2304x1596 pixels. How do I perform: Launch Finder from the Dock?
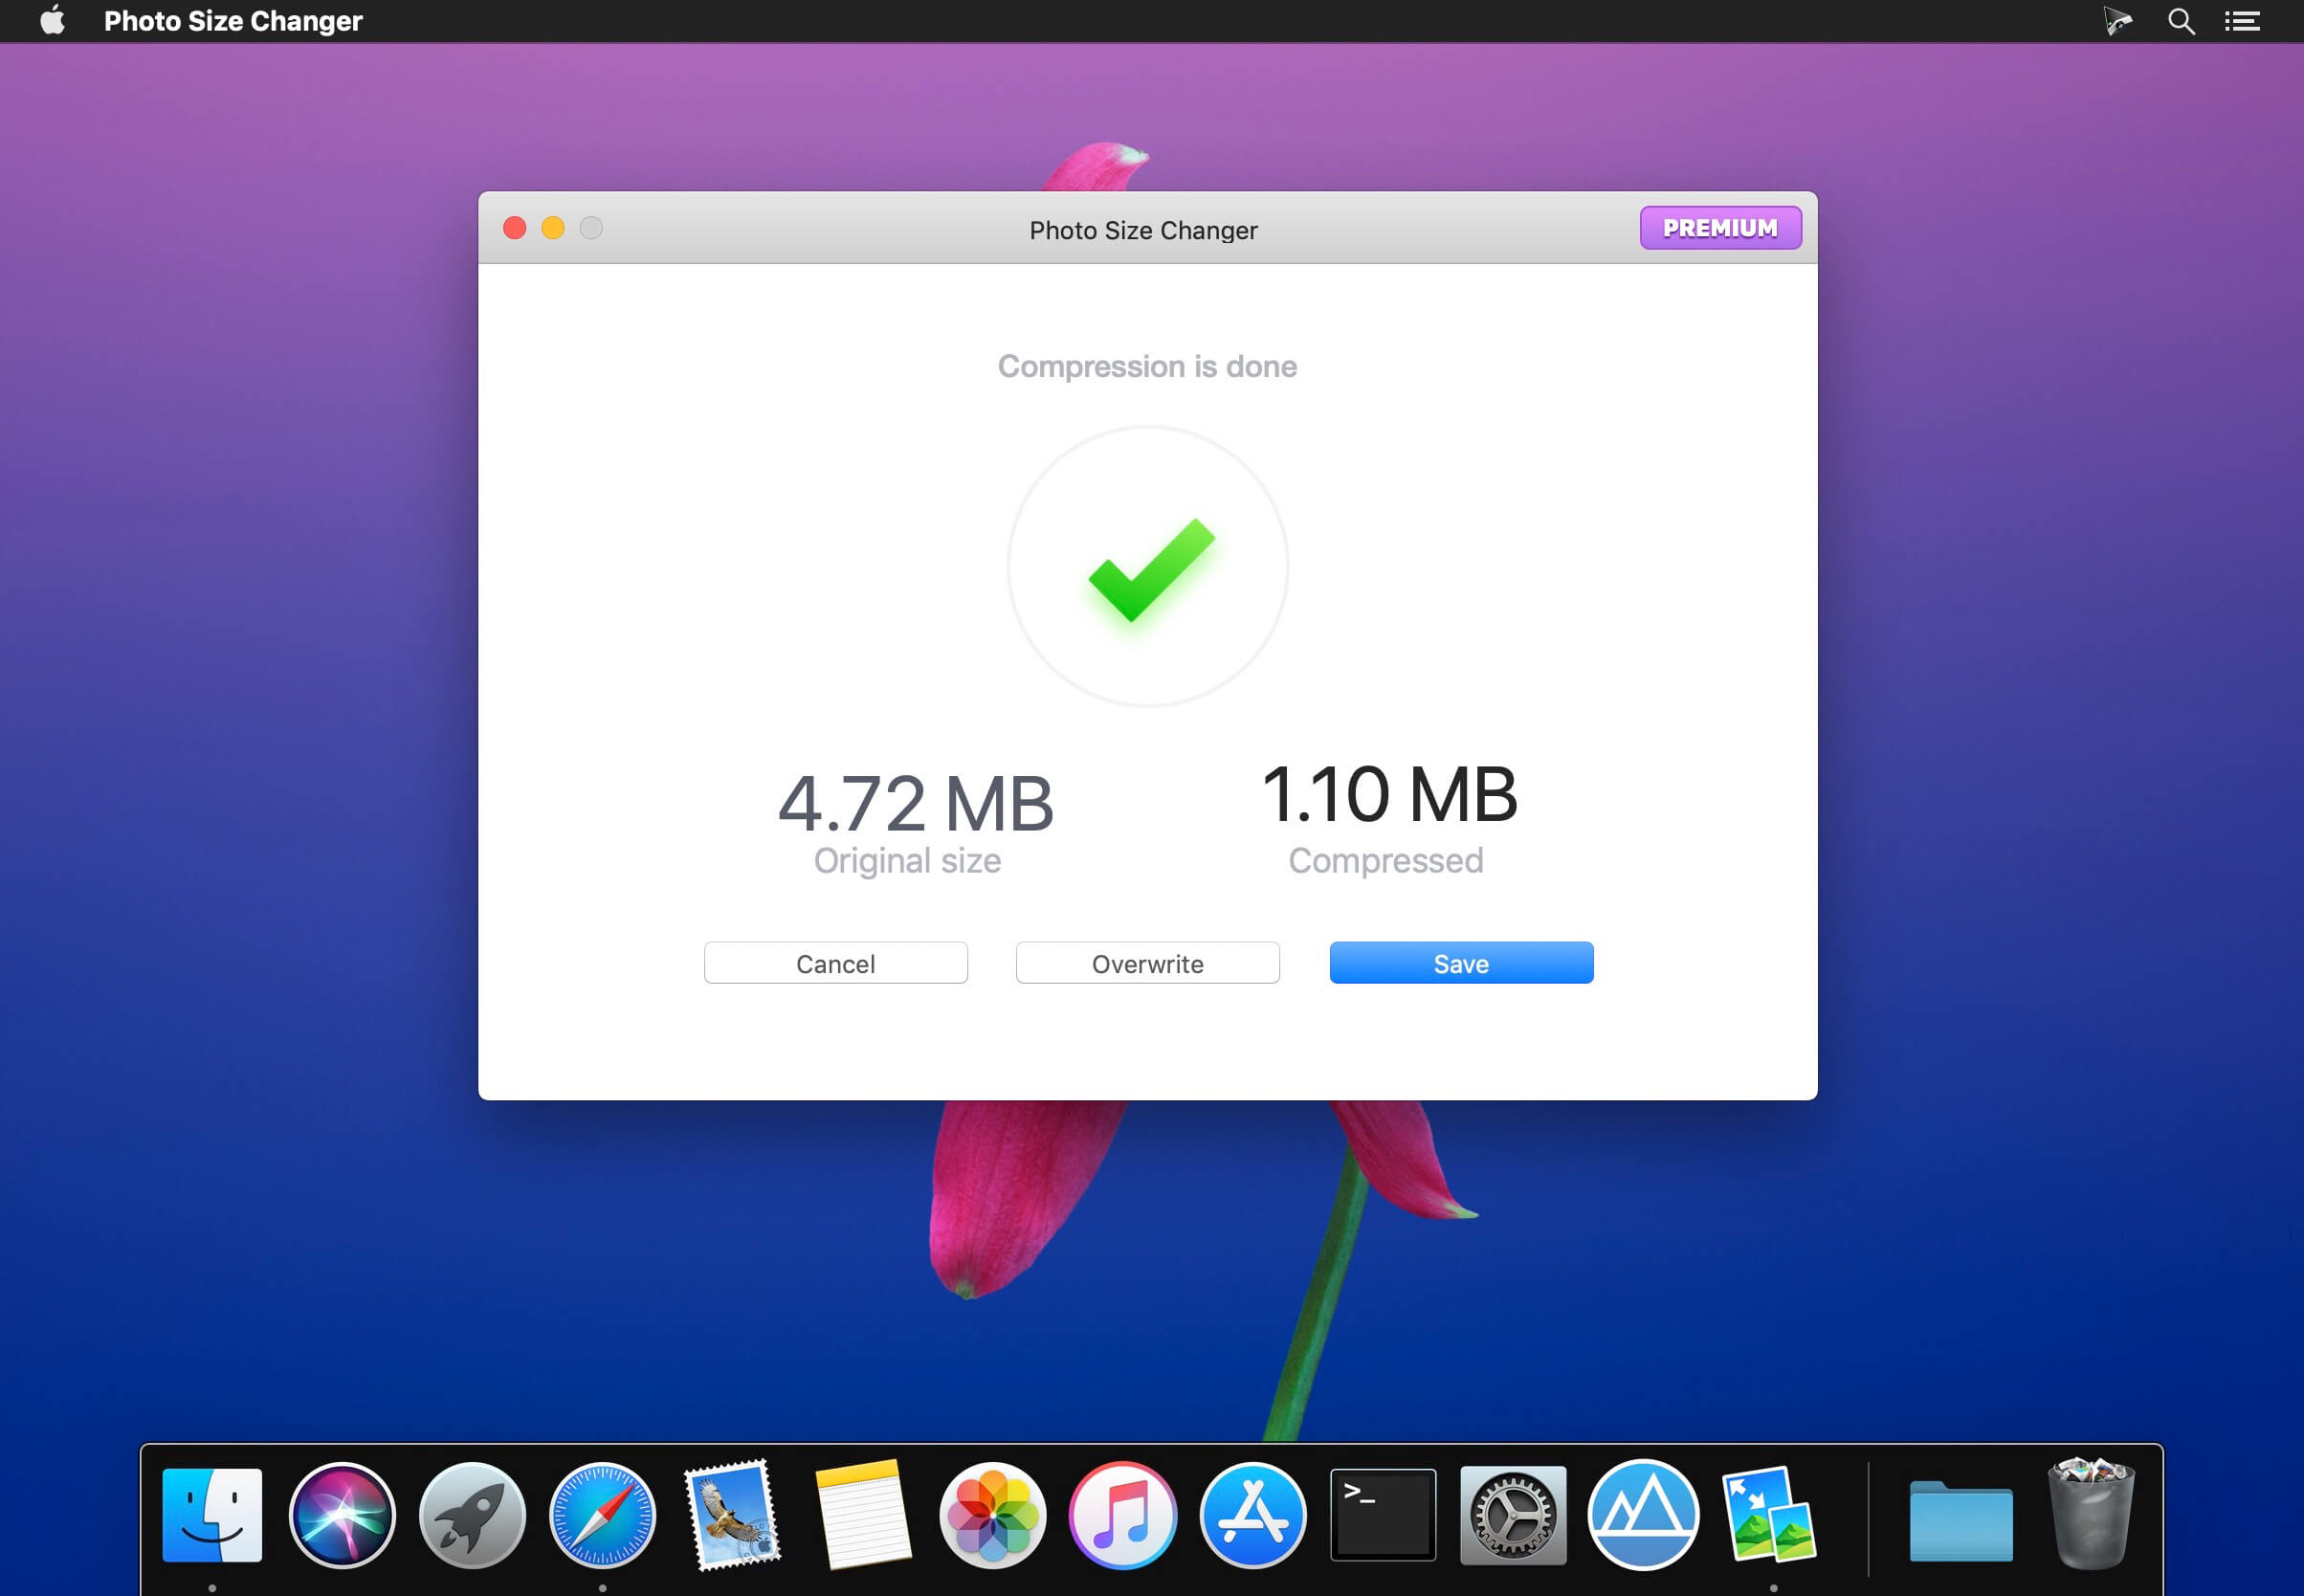pos(212,1515)
